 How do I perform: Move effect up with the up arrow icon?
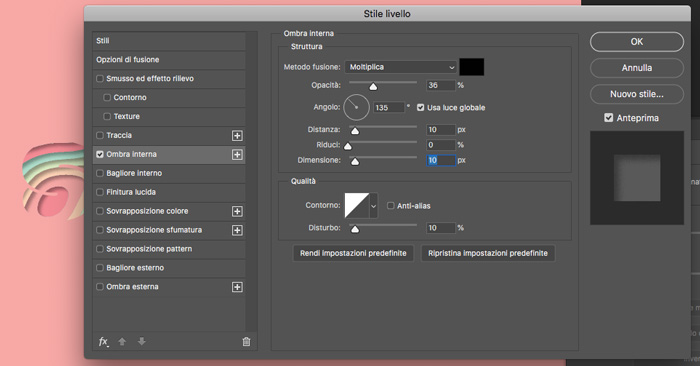[x=122, y=342]
